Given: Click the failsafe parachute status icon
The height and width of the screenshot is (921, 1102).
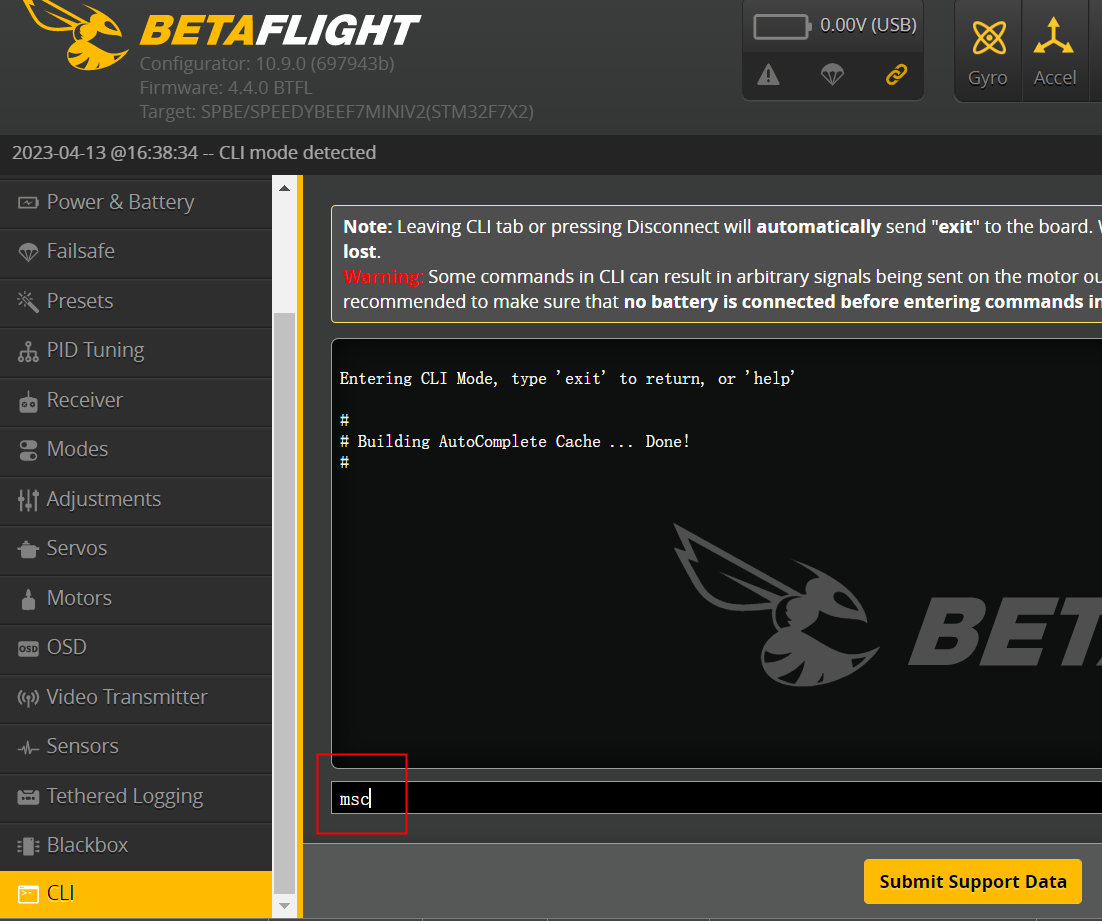Looking at the screenshot, I should (832, 75).
